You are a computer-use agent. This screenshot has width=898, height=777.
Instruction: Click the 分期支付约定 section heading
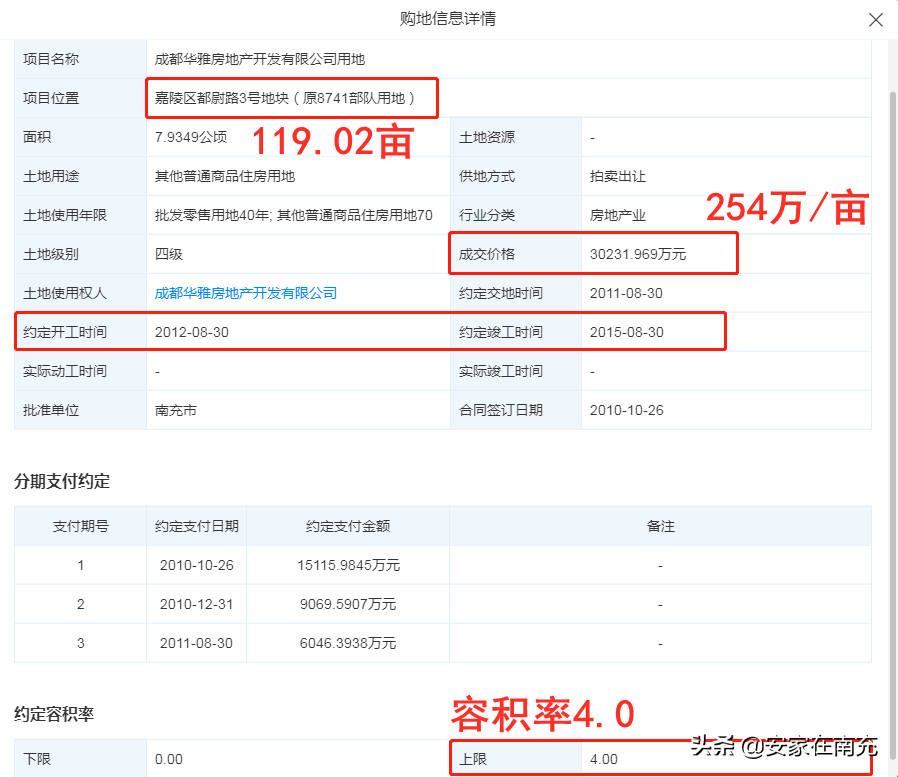62,481
